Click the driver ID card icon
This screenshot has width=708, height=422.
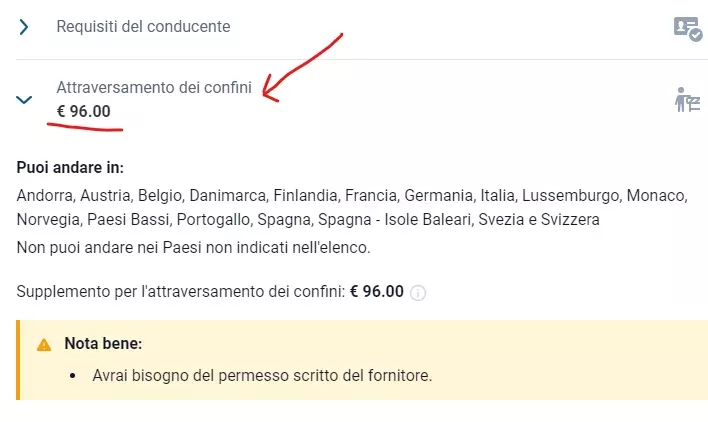(x=687, y=28)
